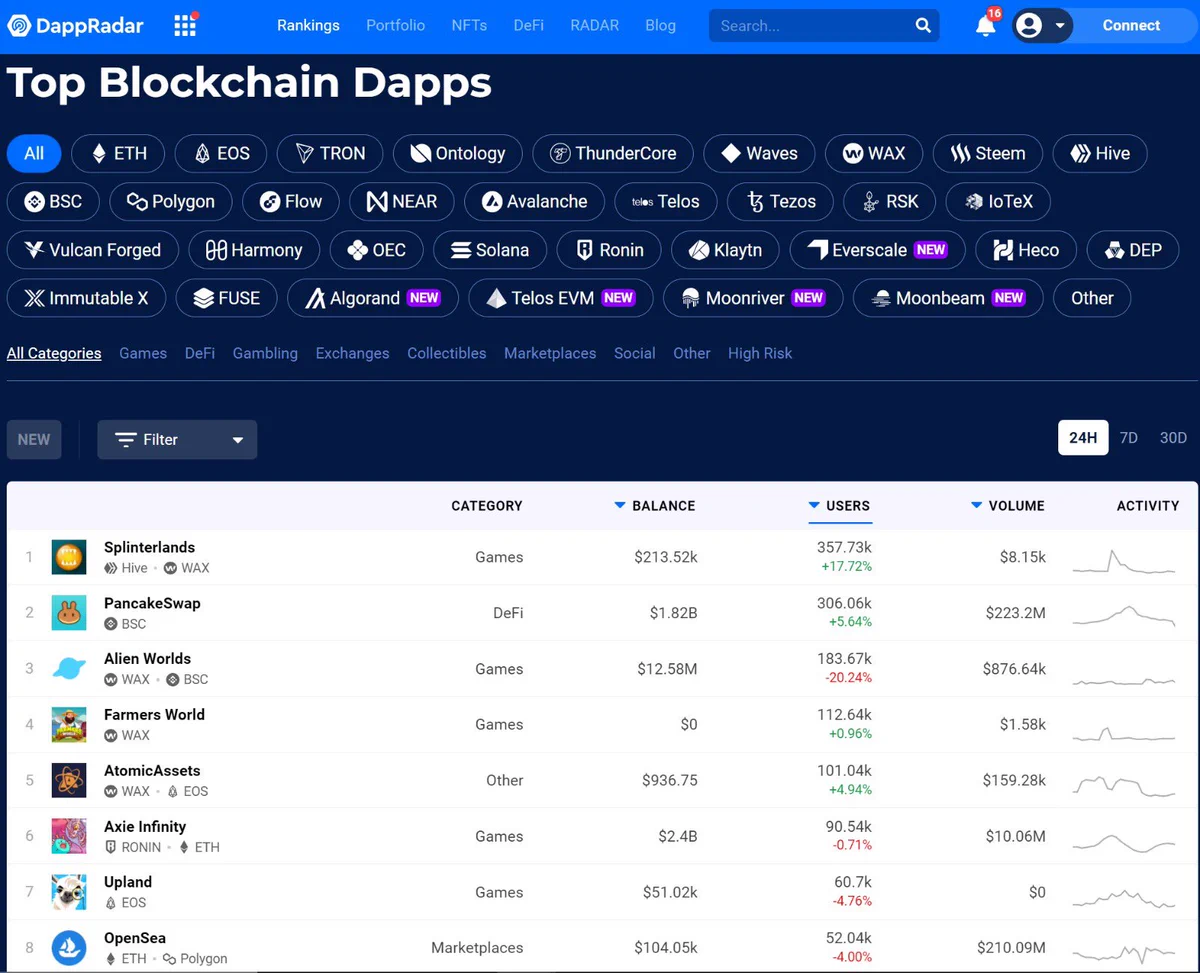Filter by Polygon chain
The height and width of the screenshot is (973, 1200).
tap(171, 202)
